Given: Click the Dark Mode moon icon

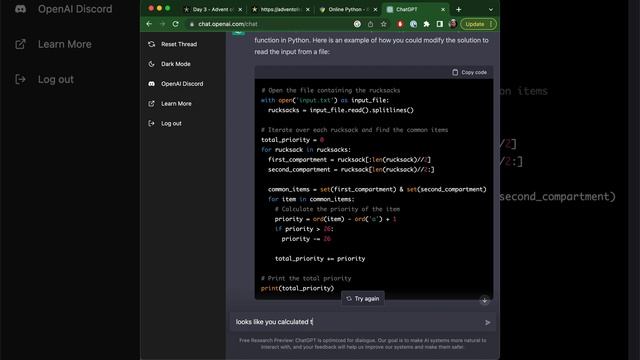Looking at the screenshot, I should [x=151, y=64].
